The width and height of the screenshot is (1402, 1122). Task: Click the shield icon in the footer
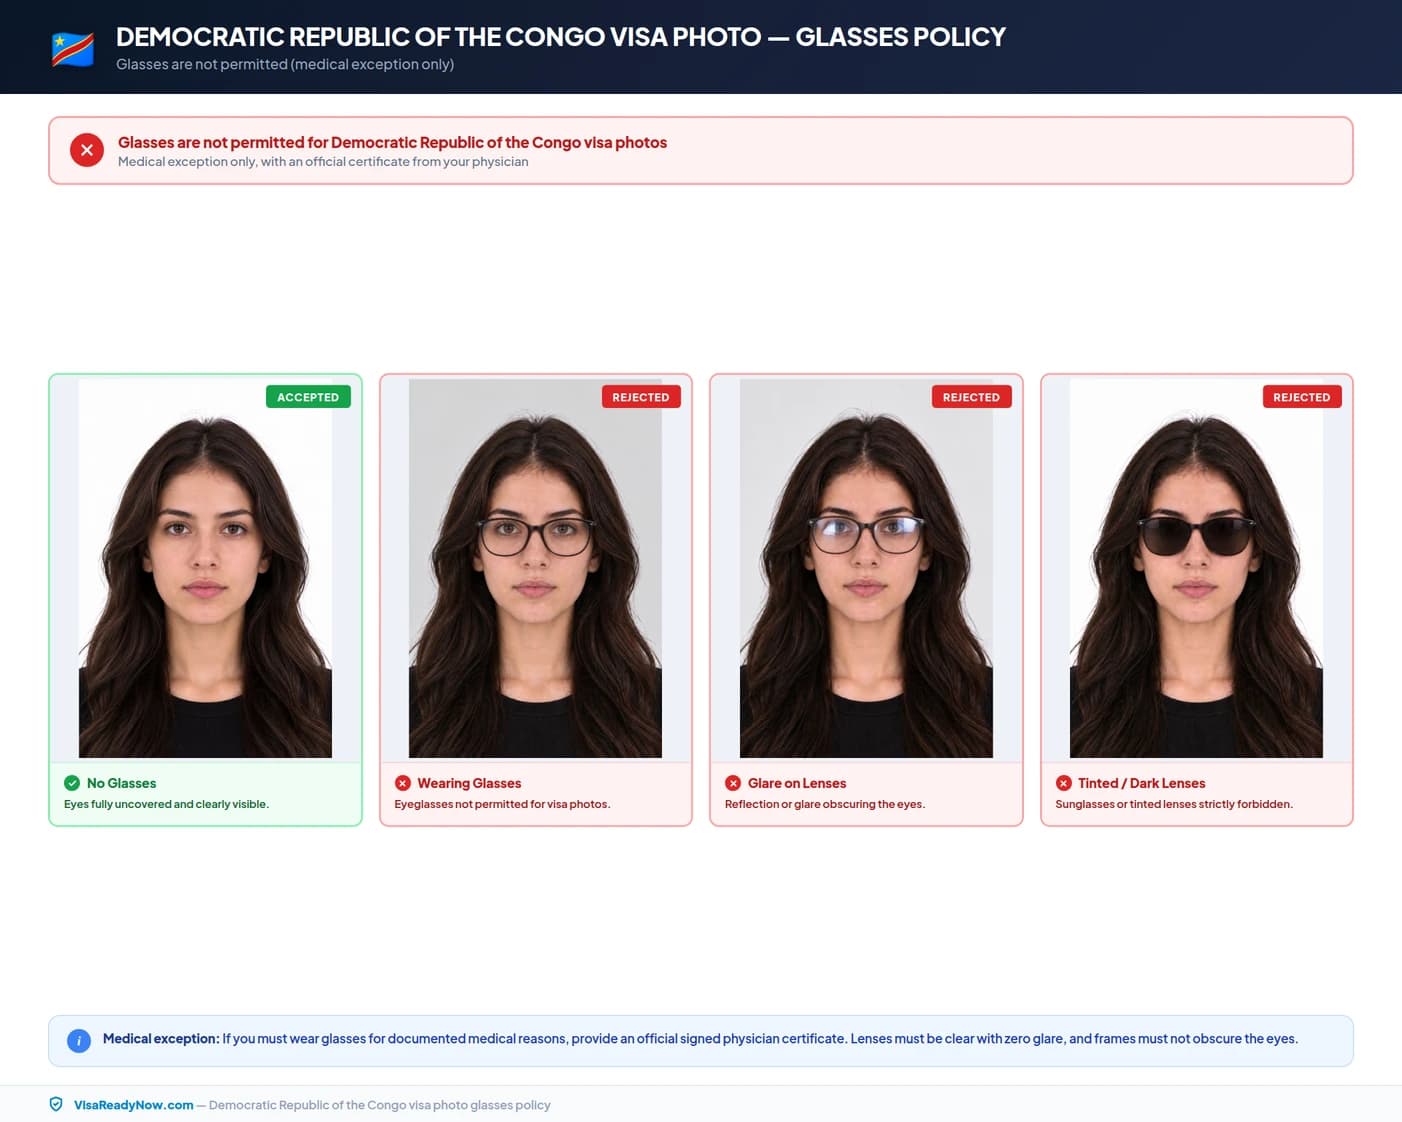click(56, 1104)
